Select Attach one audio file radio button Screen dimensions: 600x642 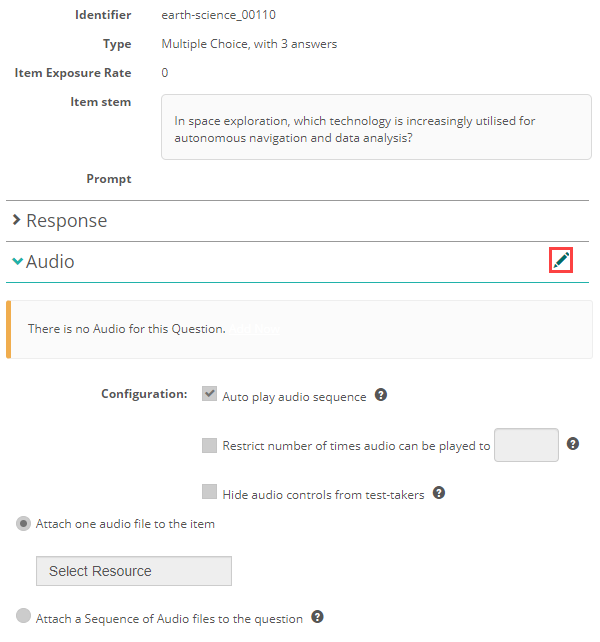(23, 523)
